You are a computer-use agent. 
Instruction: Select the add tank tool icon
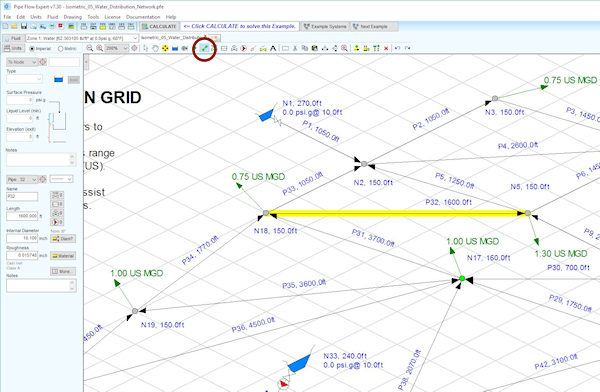click(x=175, y=48)
